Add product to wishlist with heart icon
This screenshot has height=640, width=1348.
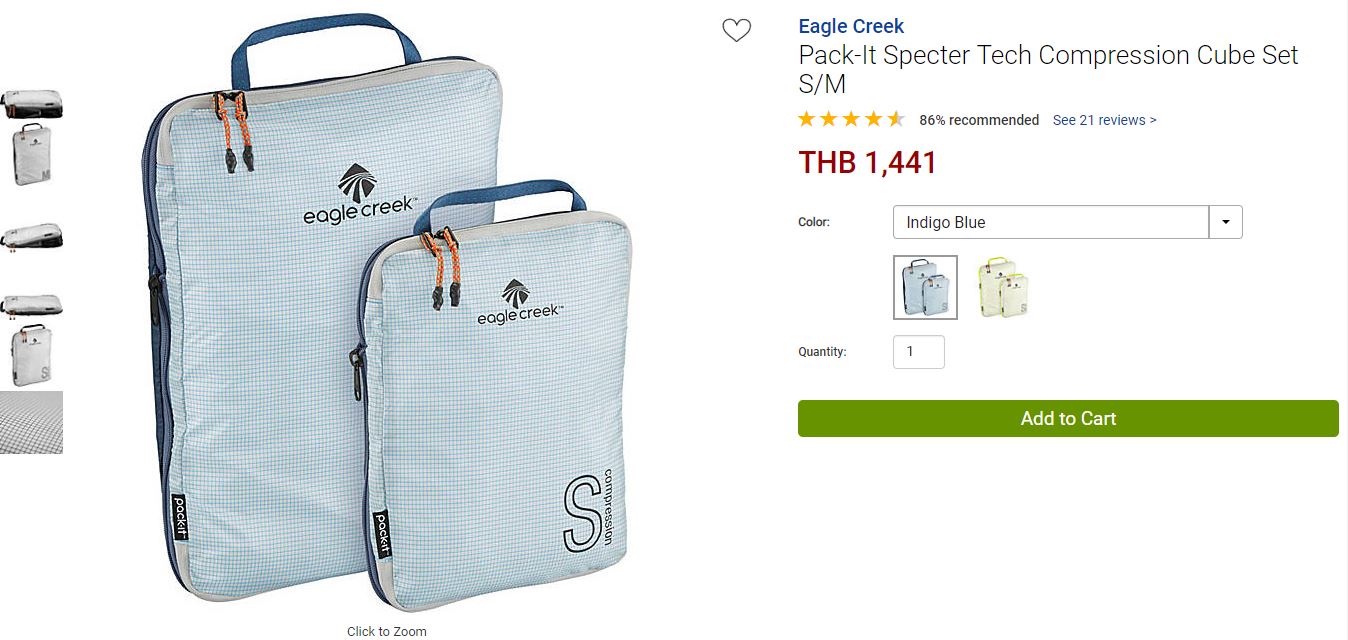(x=736, y=31)
